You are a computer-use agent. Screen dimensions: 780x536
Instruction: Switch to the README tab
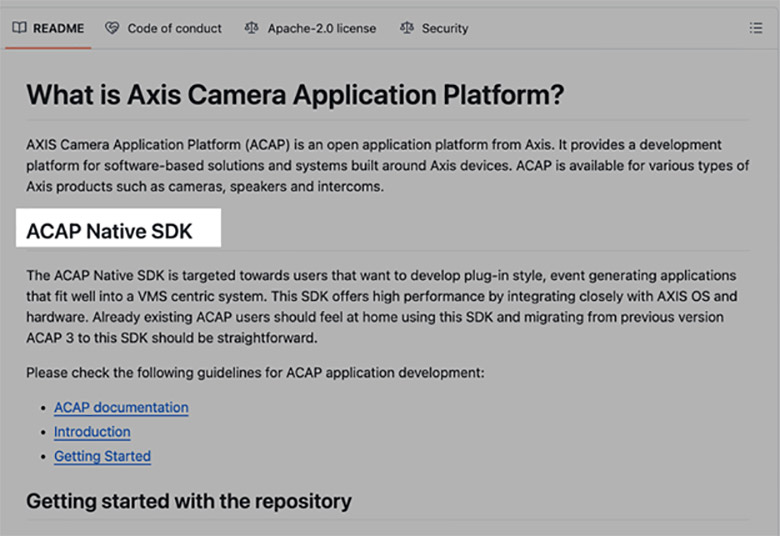click(x=58, y=28)
